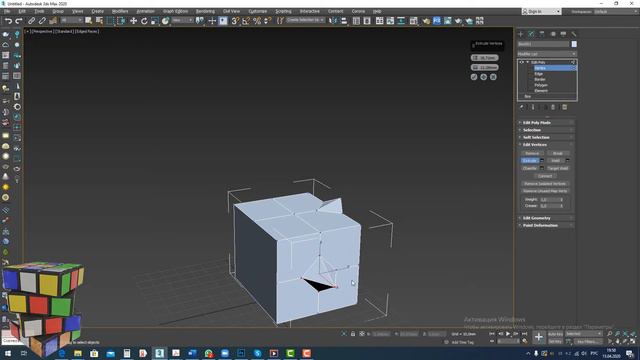Toggle Edit Poly modifier eye visibility
Viewport: 640px width, 360px height.
[521, 62]
